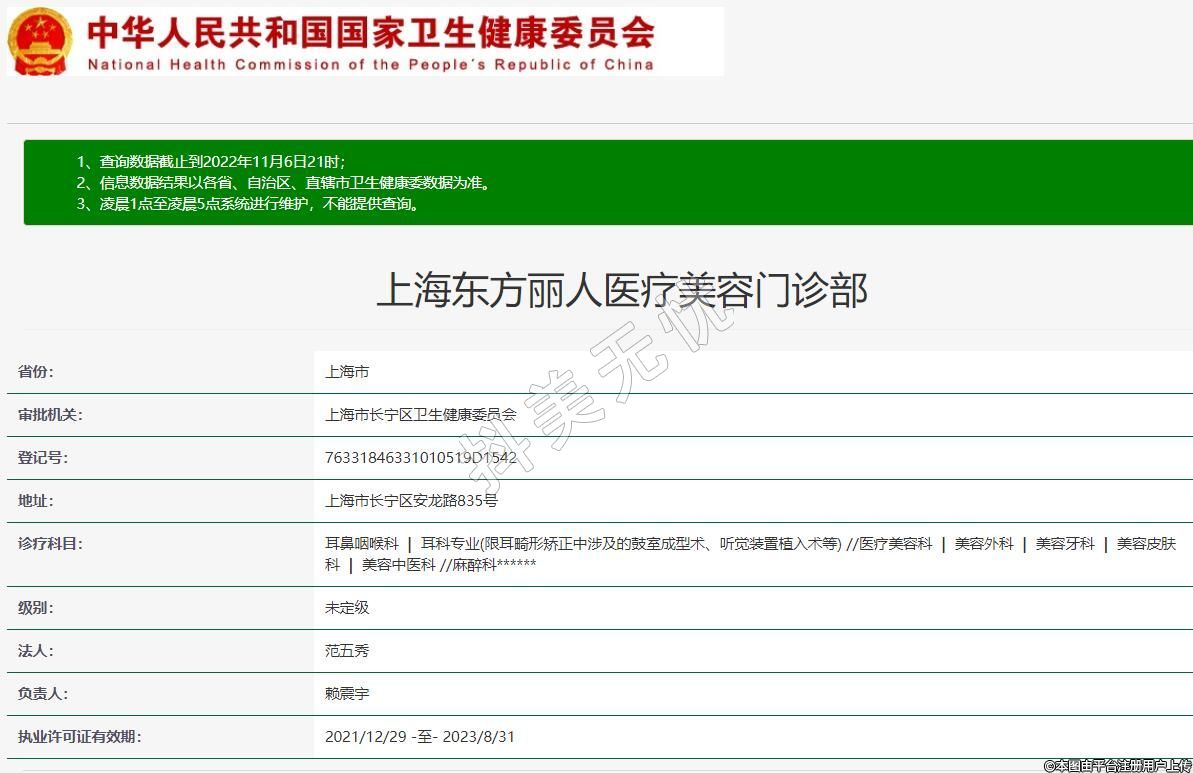This screenshot has height=773, width=1193.
Task: Click the license validity period dates
Action: (x=419, y=737)
